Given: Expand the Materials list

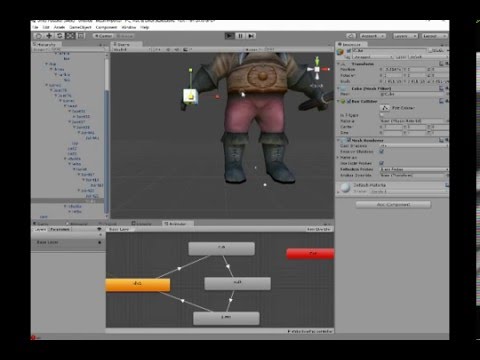Looking at the screenshot, I should point(338,157).
